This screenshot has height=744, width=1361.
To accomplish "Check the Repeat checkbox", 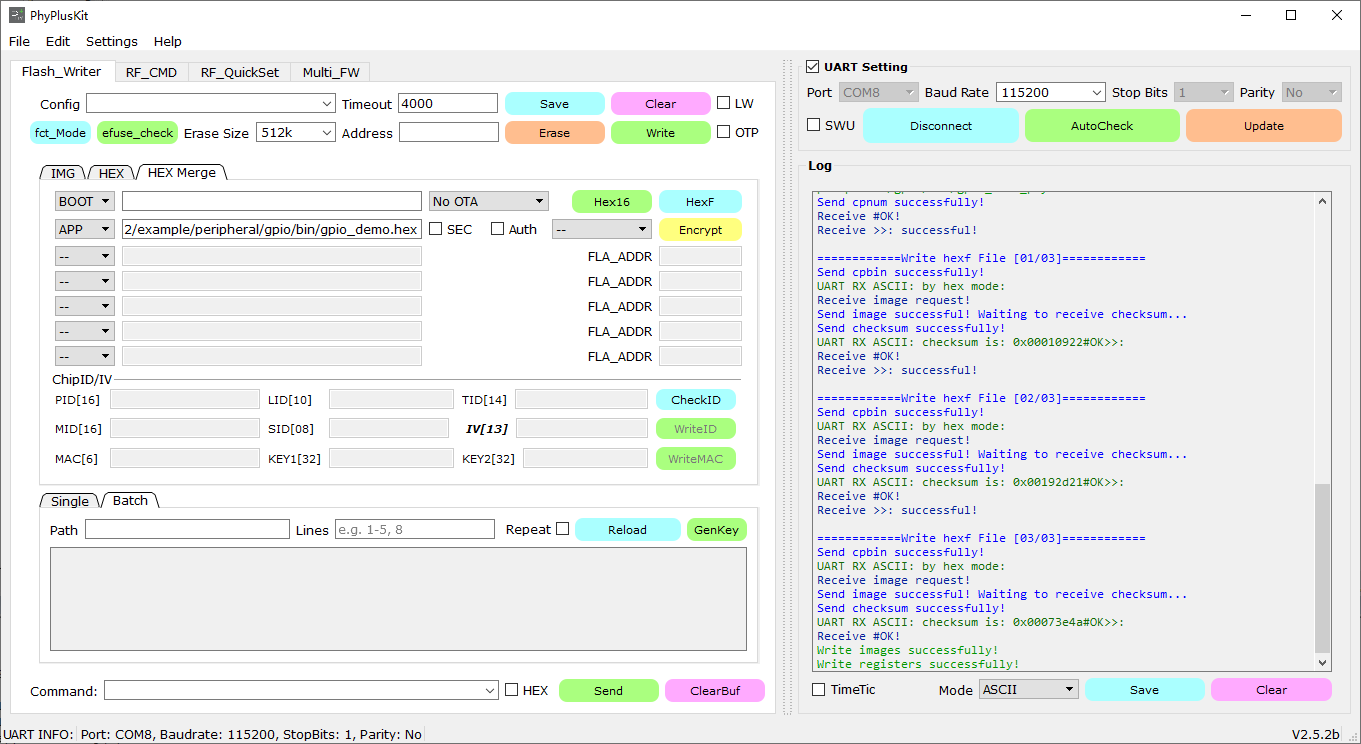I will 563,529.
